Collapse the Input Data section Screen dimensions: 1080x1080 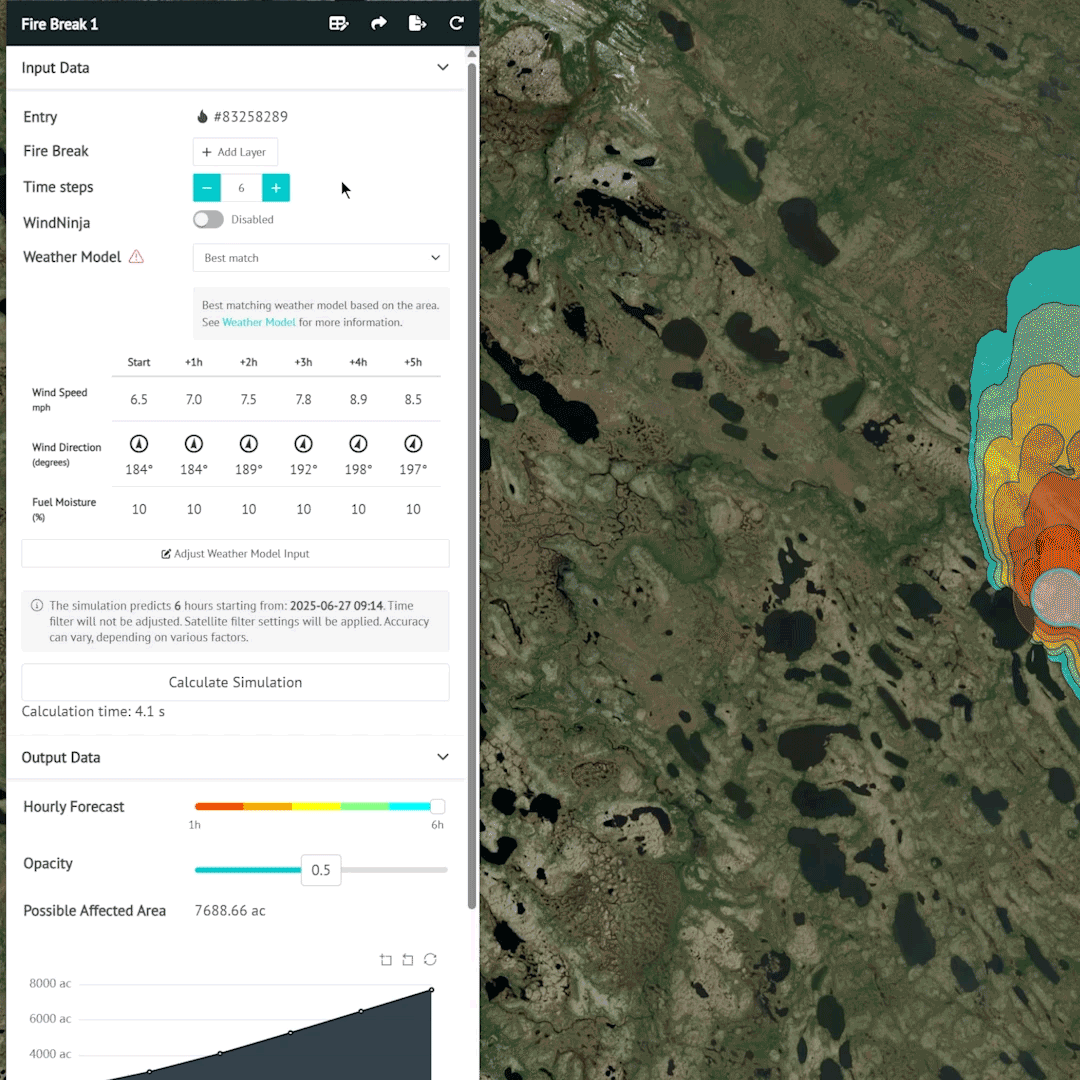coord(443,68)
